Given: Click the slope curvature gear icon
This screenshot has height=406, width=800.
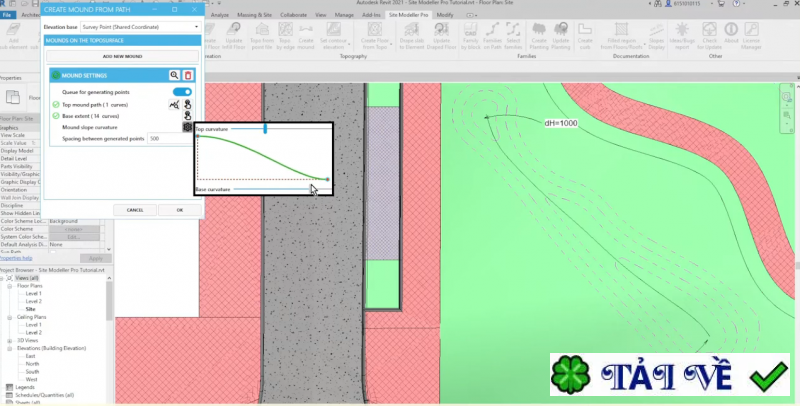Looking at the screenshot, I should tap(187, 127).
